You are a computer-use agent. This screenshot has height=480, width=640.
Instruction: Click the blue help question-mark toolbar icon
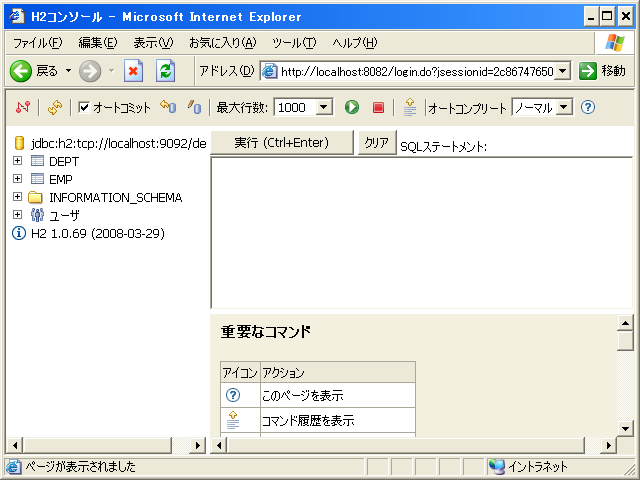pyautogui.click(x=588, y=107)
